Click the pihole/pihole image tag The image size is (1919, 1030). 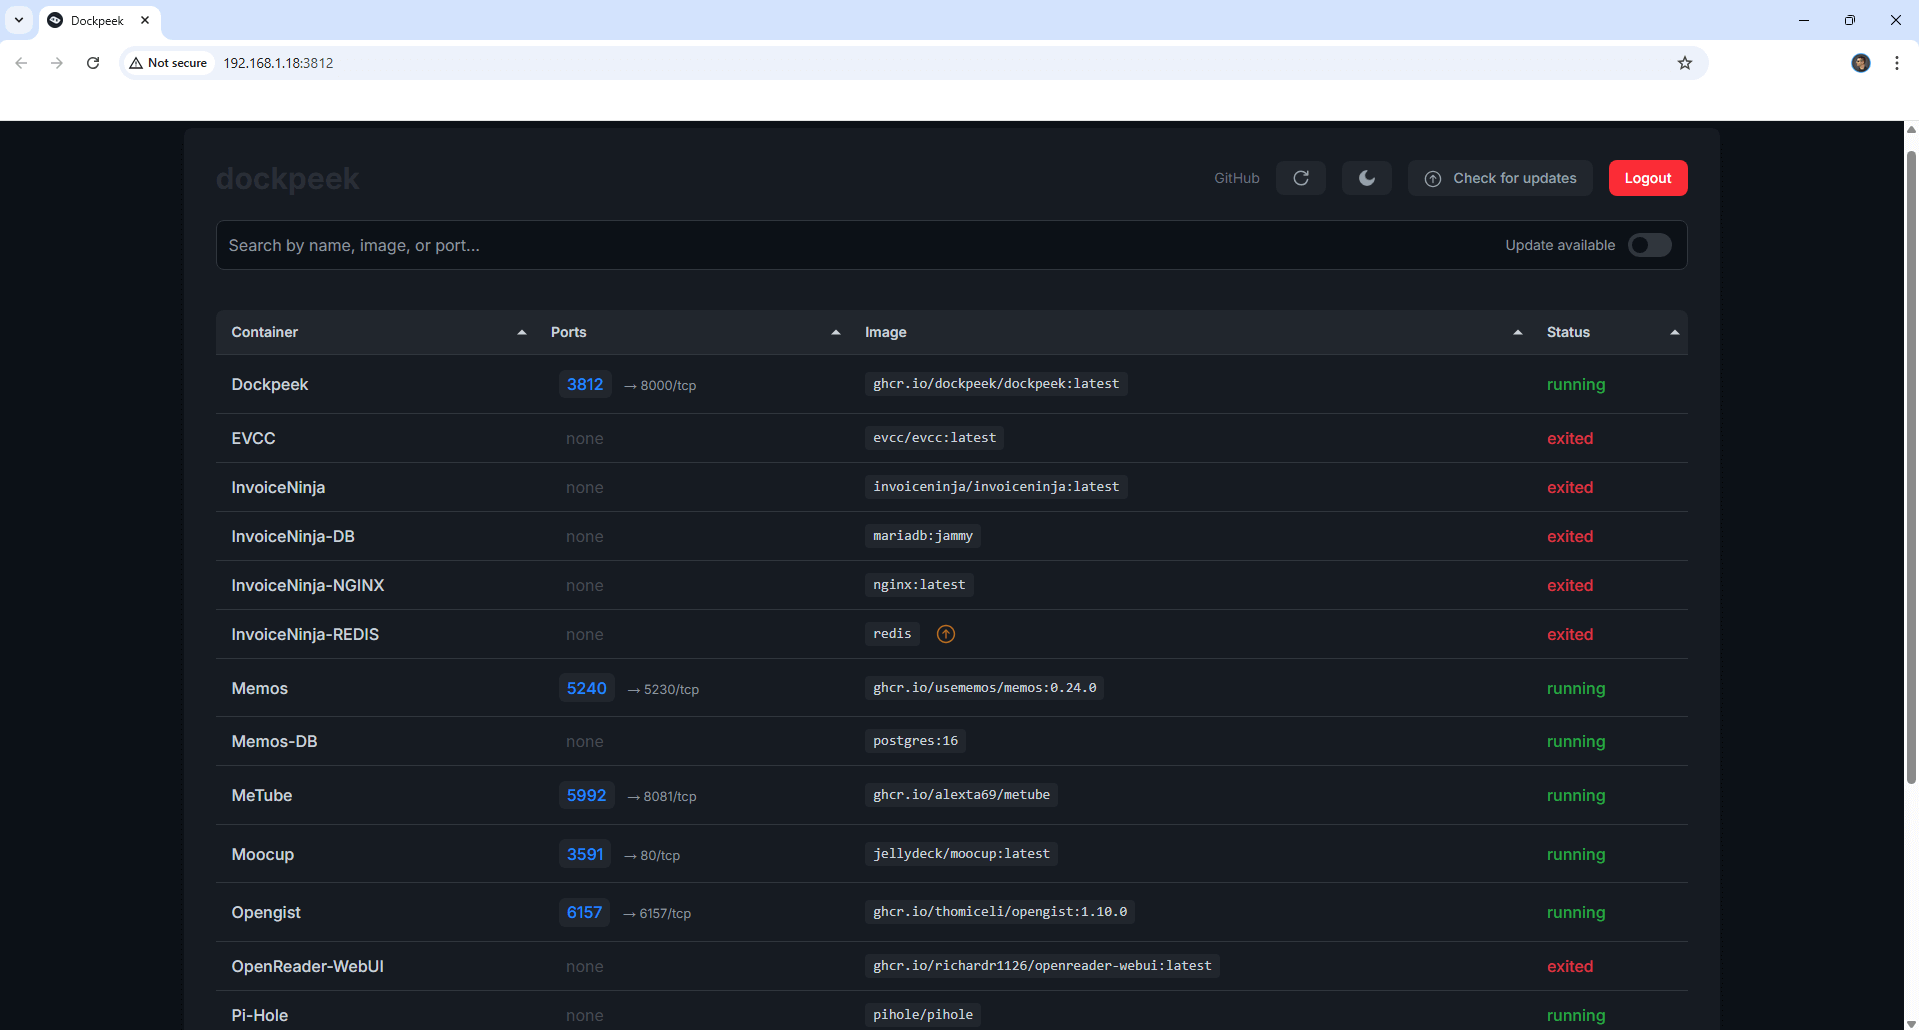922,1015
